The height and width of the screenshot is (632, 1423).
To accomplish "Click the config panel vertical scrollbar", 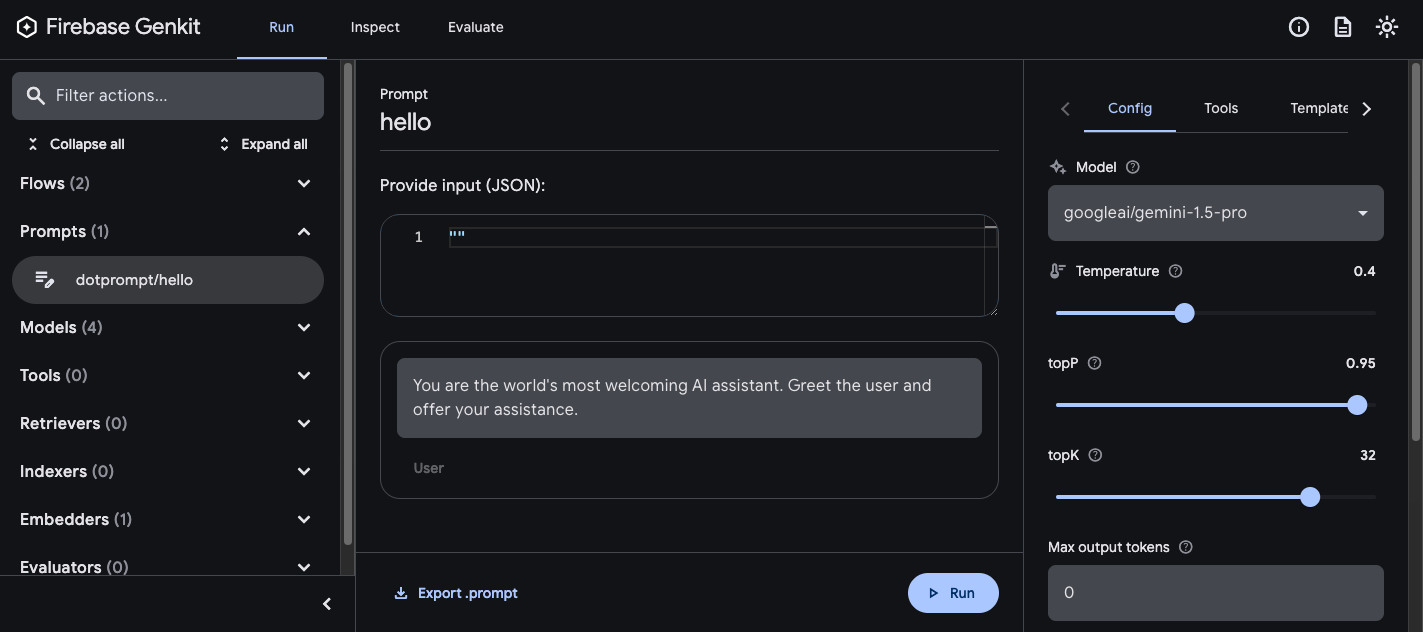I will point(1415,250).
